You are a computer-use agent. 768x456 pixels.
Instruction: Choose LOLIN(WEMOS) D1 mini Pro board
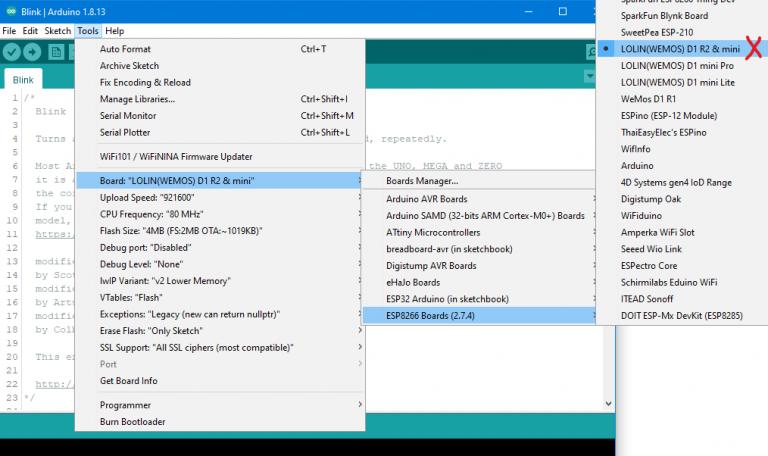coord(676,65)
